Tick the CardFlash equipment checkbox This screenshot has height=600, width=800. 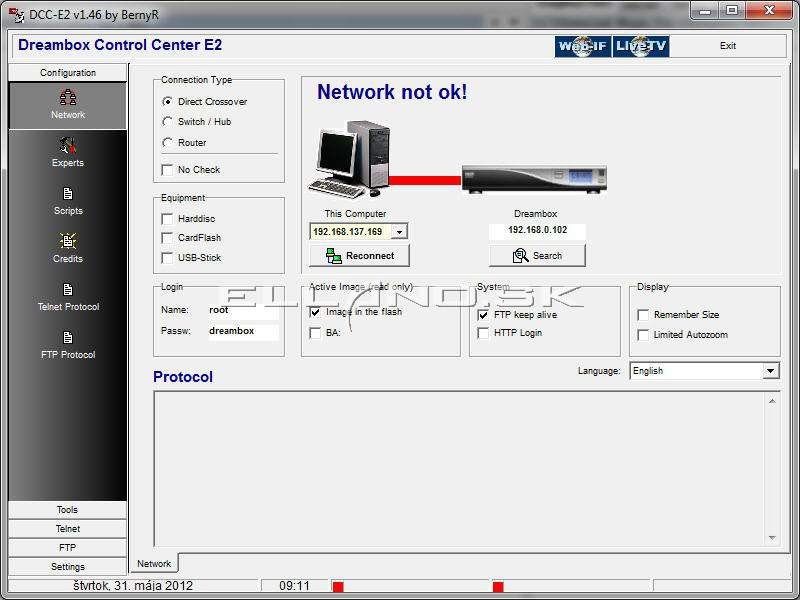[x=167, y=238]
